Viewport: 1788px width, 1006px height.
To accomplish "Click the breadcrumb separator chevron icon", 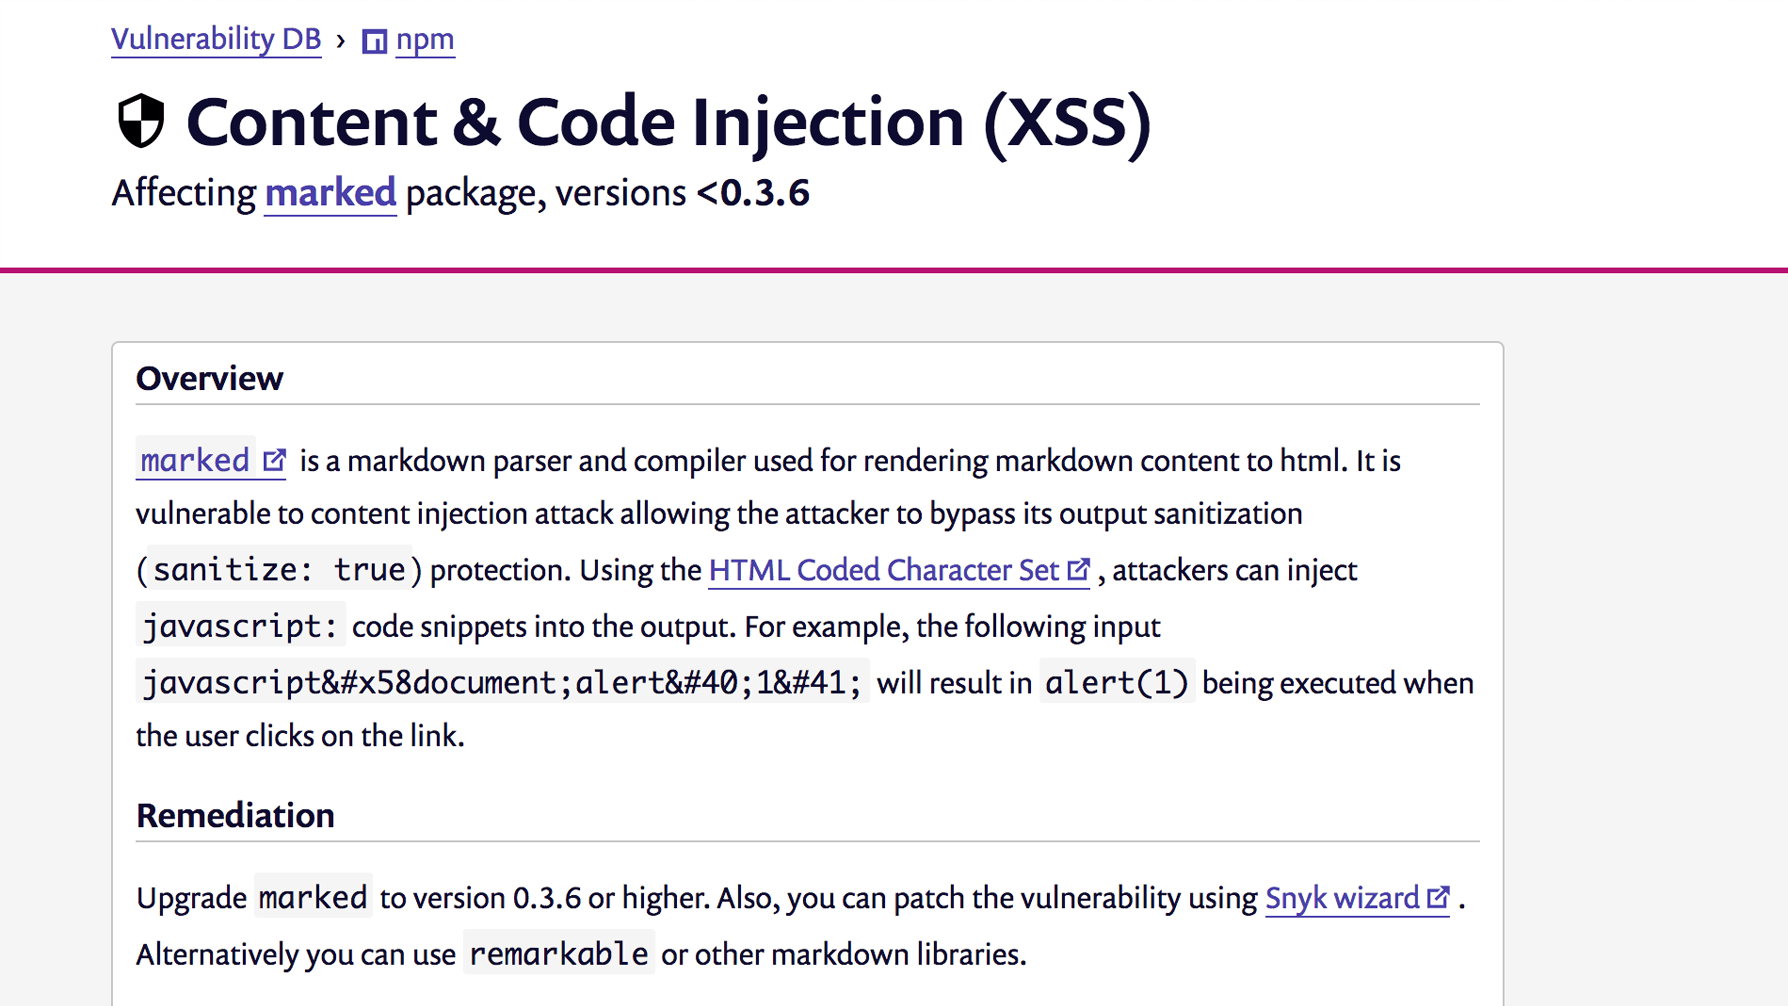I will point(341,42).
